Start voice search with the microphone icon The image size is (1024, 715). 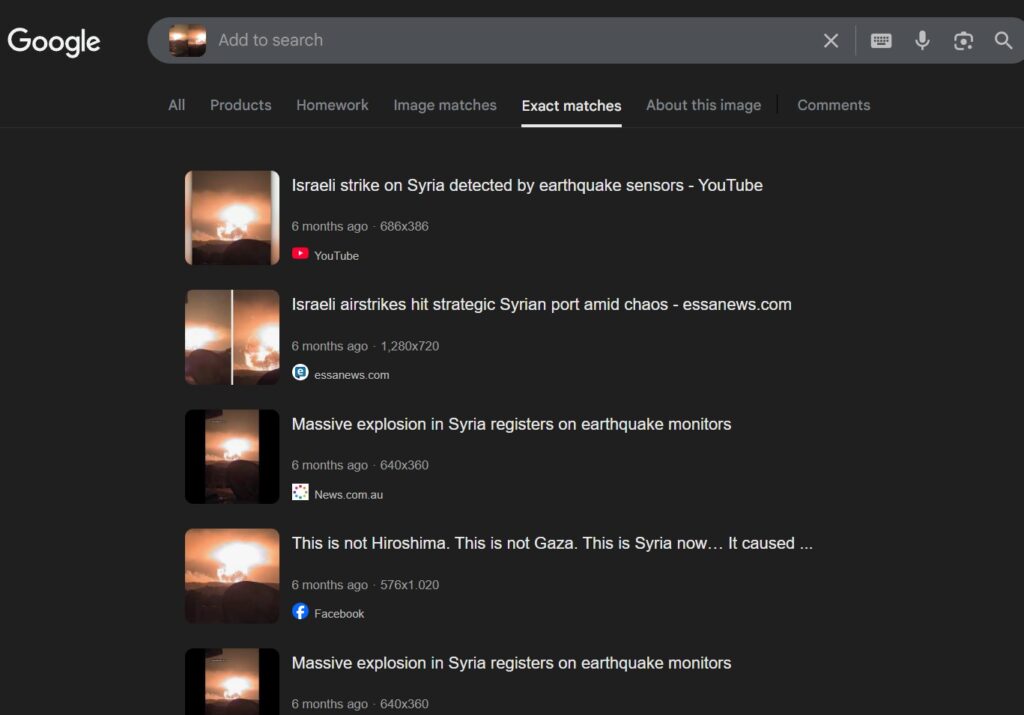[922, 40]
